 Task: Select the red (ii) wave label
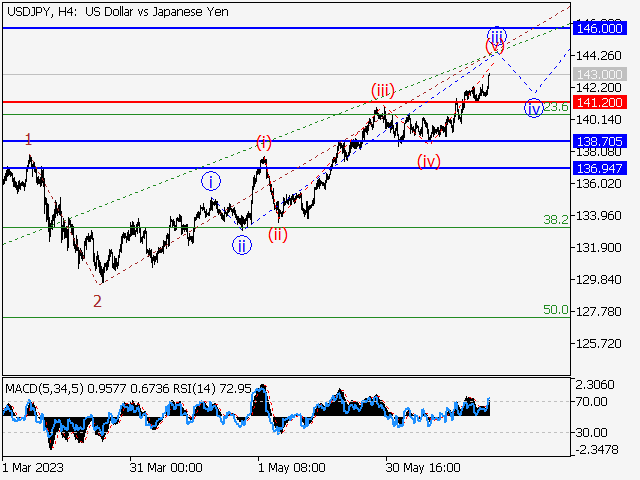(278, 234)
